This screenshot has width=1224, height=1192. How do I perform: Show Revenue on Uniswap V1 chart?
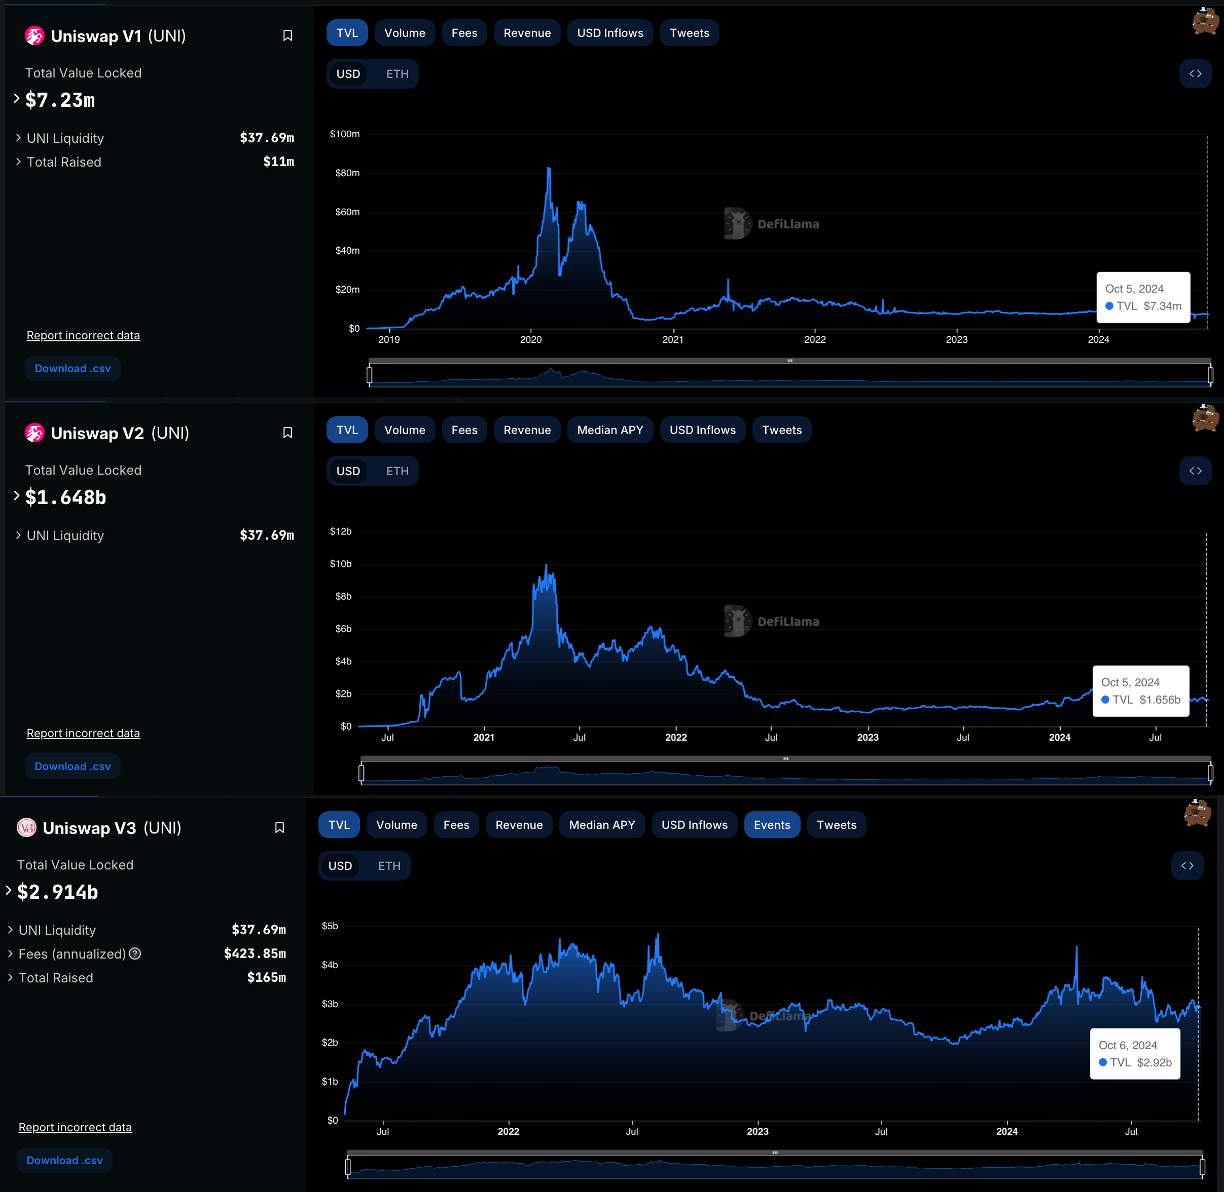(527, 33)
